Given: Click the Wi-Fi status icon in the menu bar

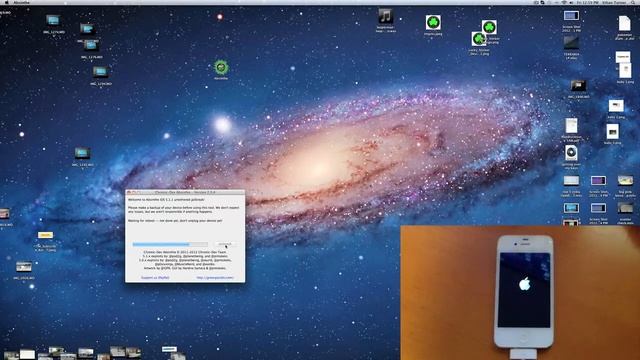Looking at the screenshot, I should [564, 2].
